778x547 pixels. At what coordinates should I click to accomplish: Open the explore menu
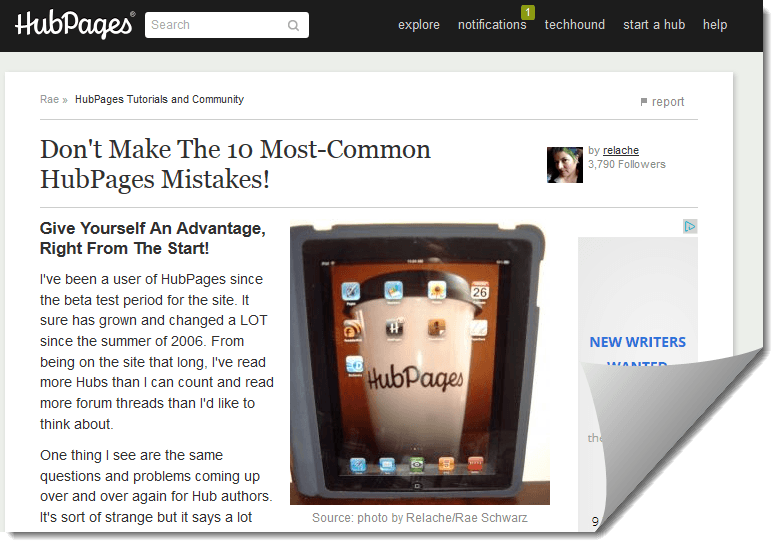(x=419, y=25)
